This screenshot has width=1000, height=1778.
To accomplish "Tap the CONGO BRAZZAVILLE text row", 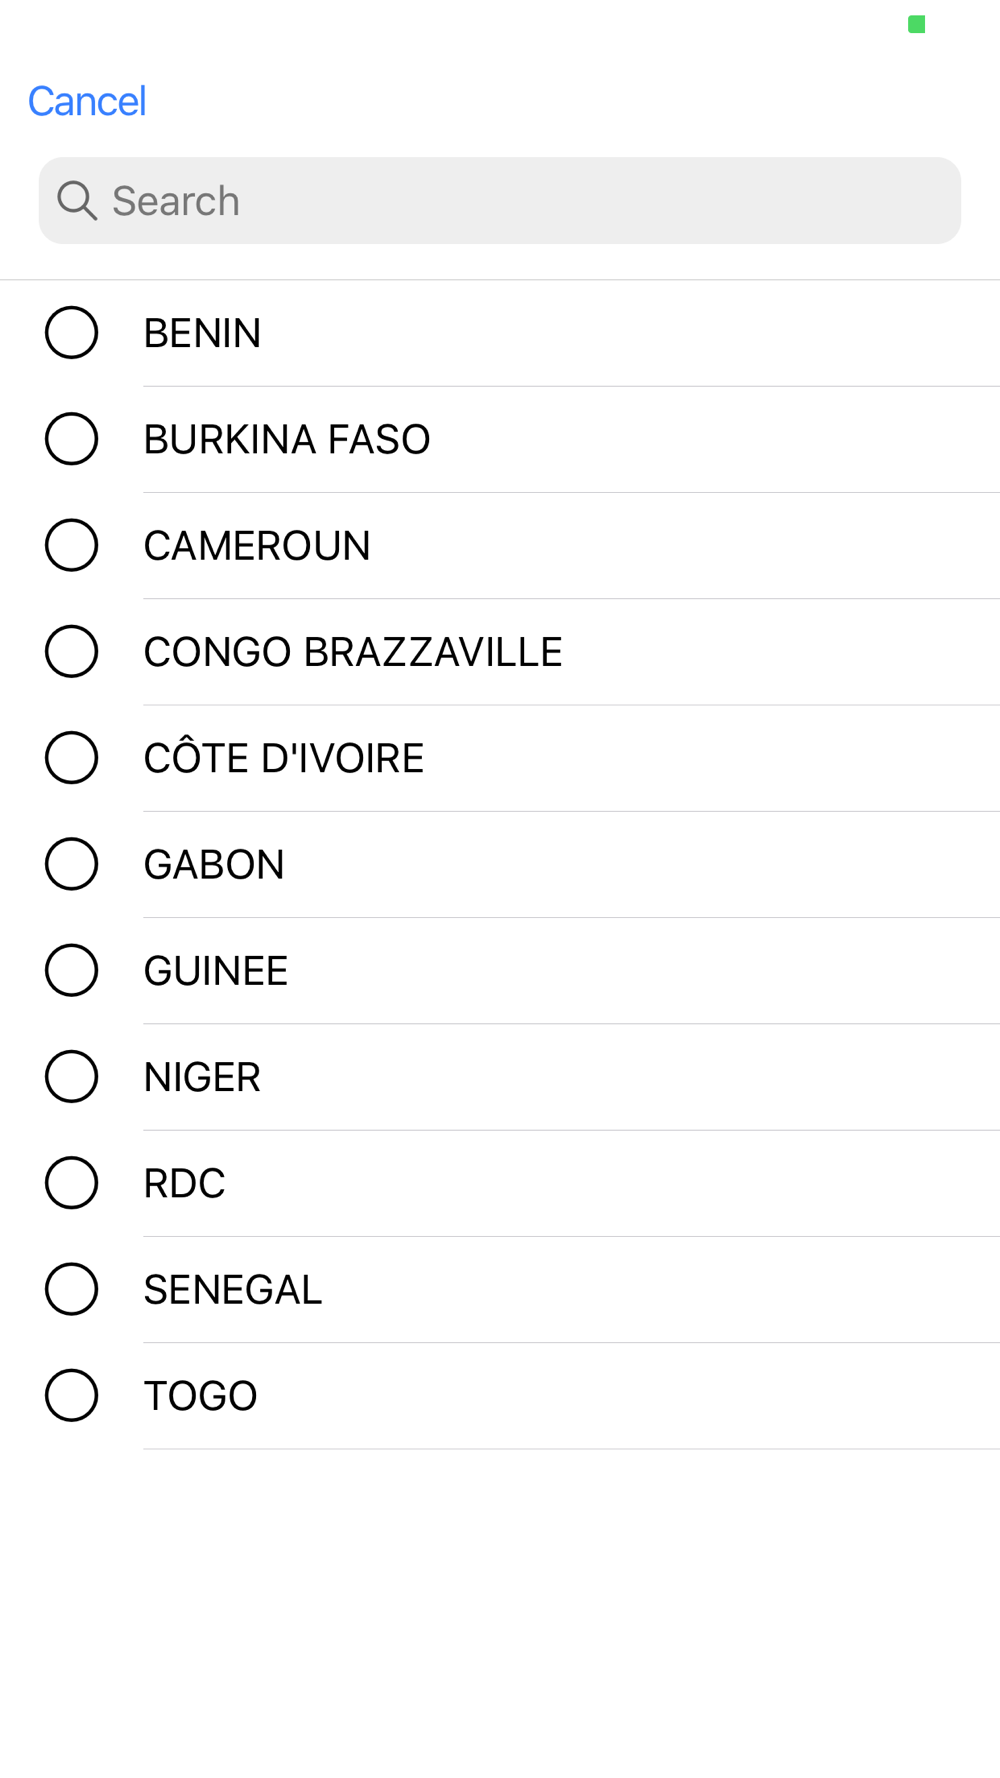I will tap(353, 653).
